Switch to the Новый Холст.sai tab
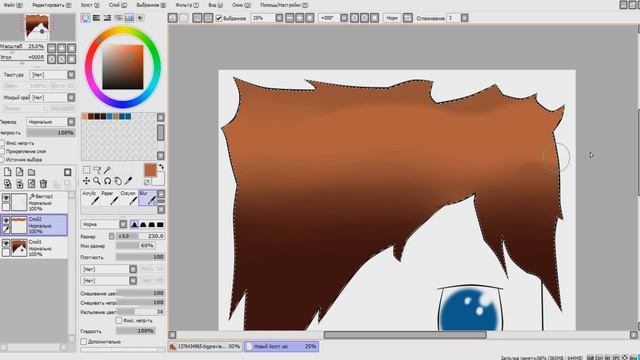Viewport: 640px width, 360px height. pos(281,346)
